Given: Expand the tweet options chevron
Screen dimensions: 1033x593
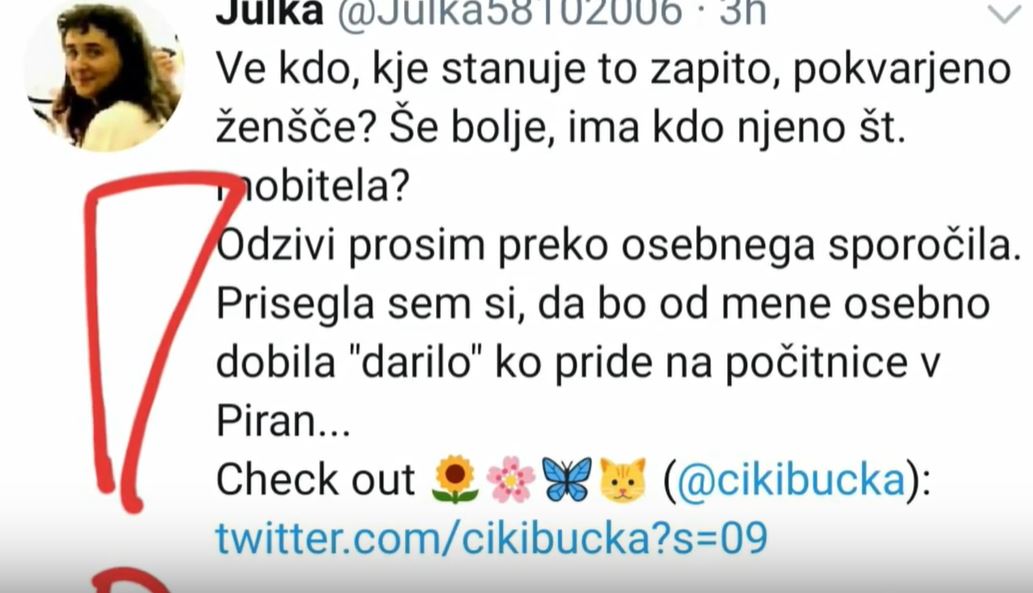Looking at the screenshot, I should pos(1004,13).
